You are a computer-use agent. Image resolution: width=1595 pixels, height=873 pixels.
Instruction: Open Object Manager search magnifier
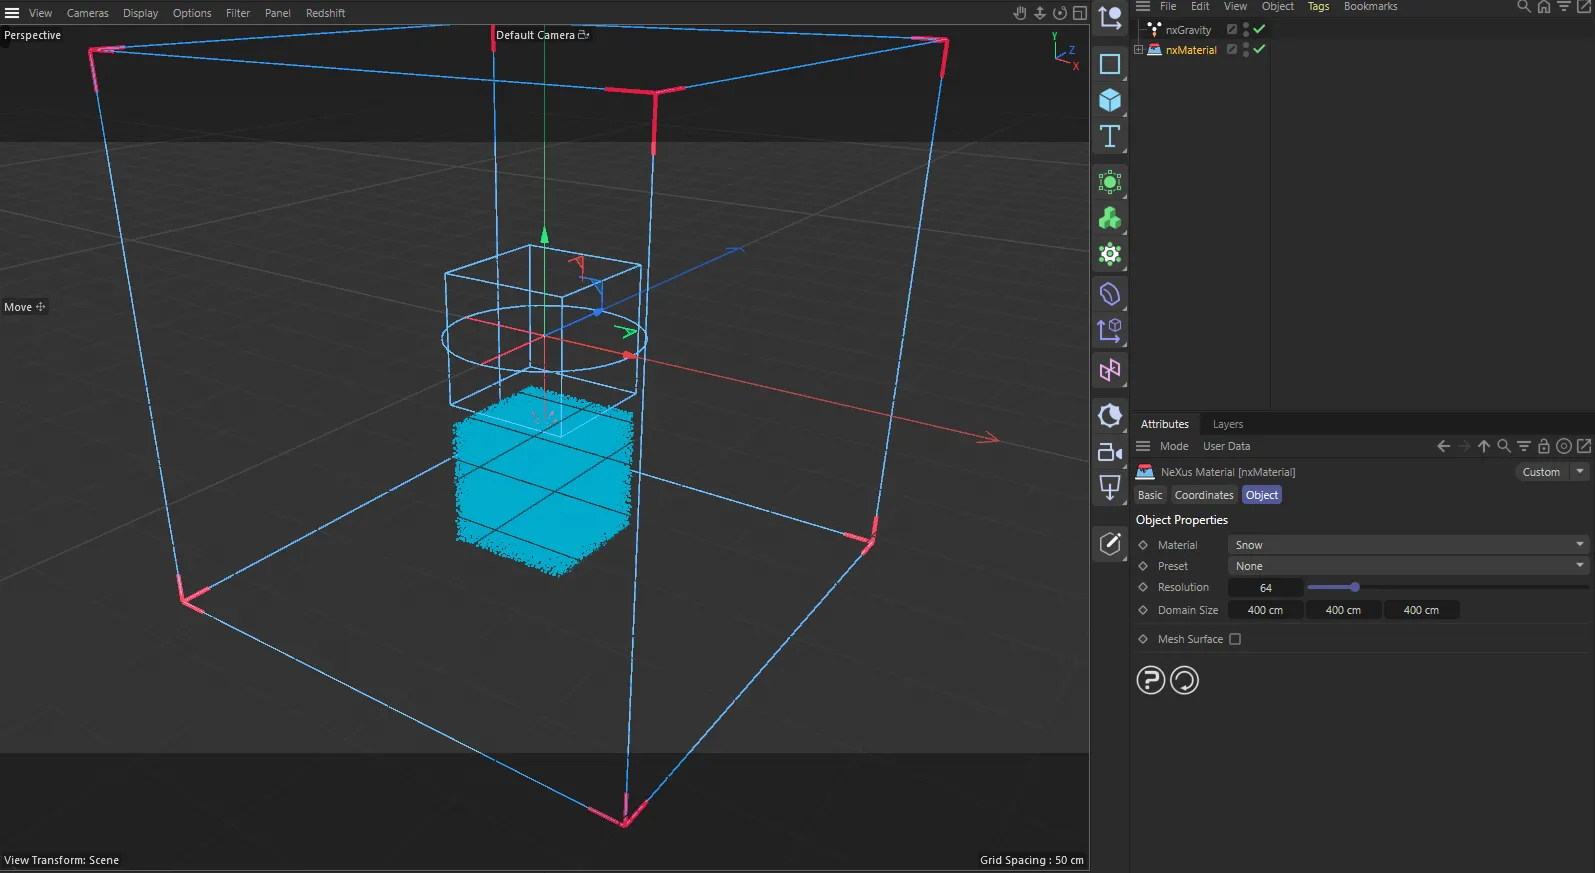click(1524, 6)
